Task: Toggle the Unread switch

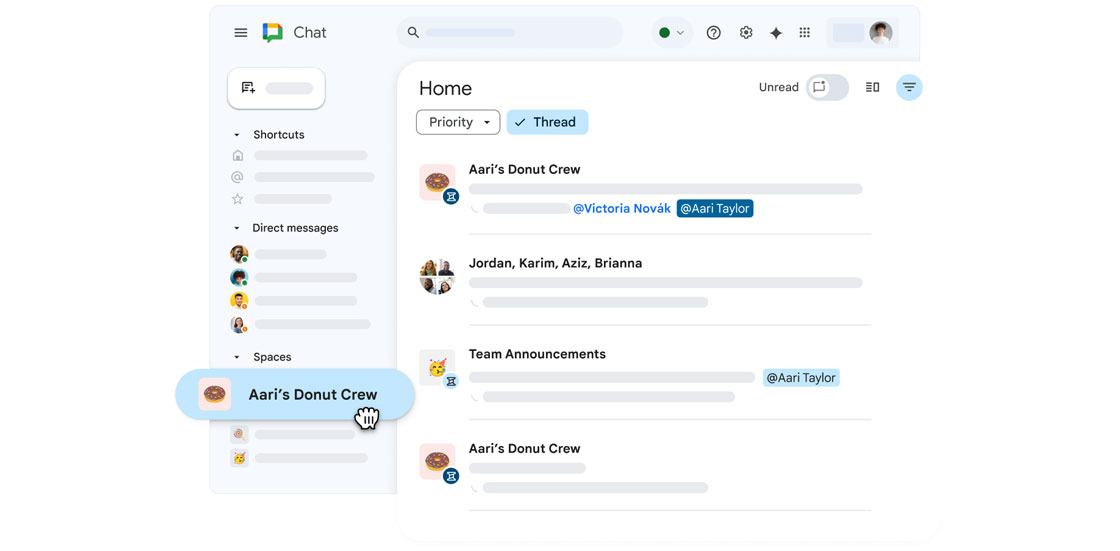Action: pyautogui.click(x=827, y=87)
